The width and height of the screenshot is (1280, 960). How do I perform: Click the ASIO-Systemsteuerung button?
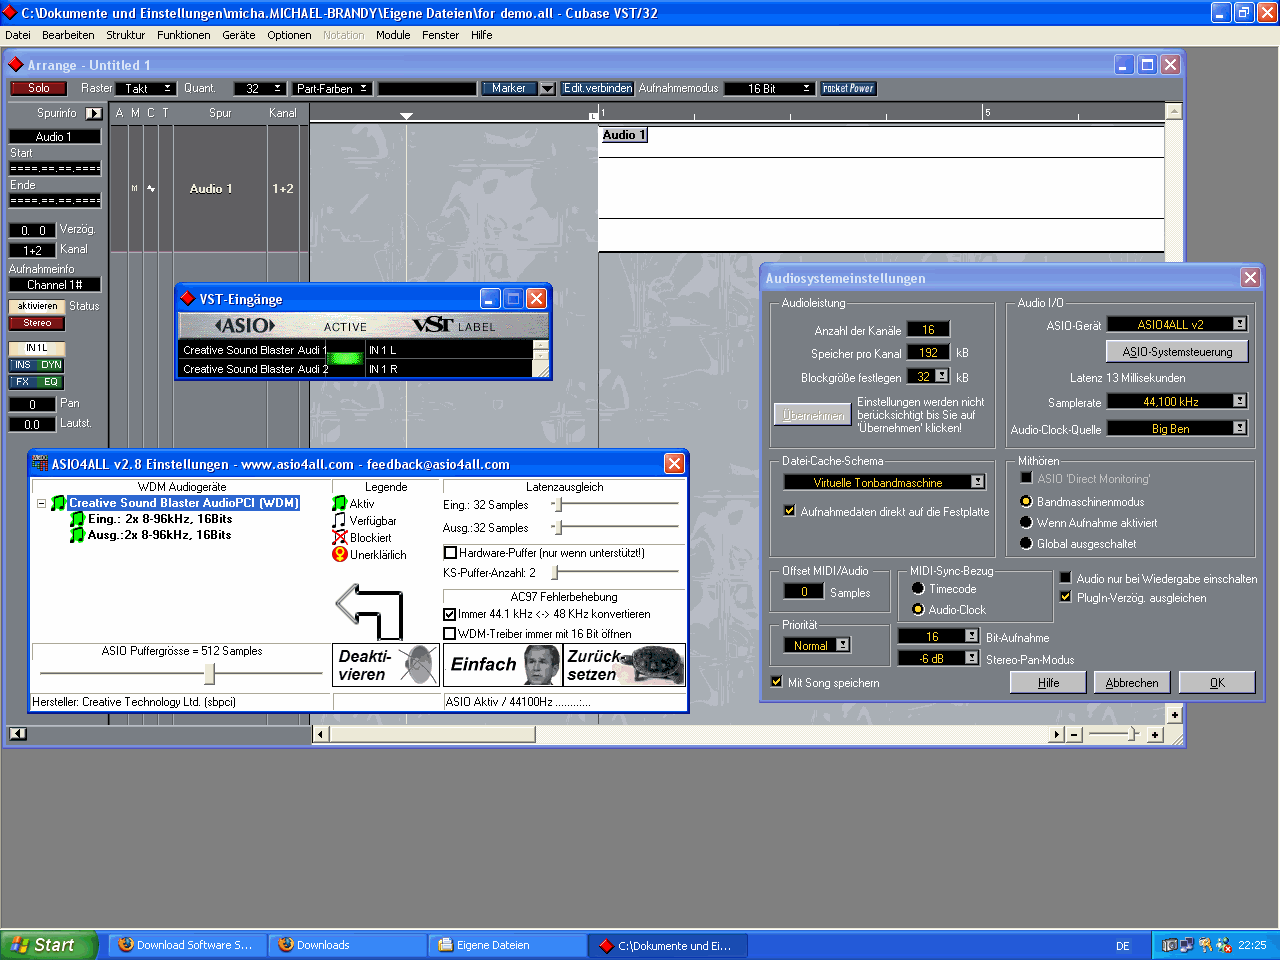click(x=1177, y=352)
